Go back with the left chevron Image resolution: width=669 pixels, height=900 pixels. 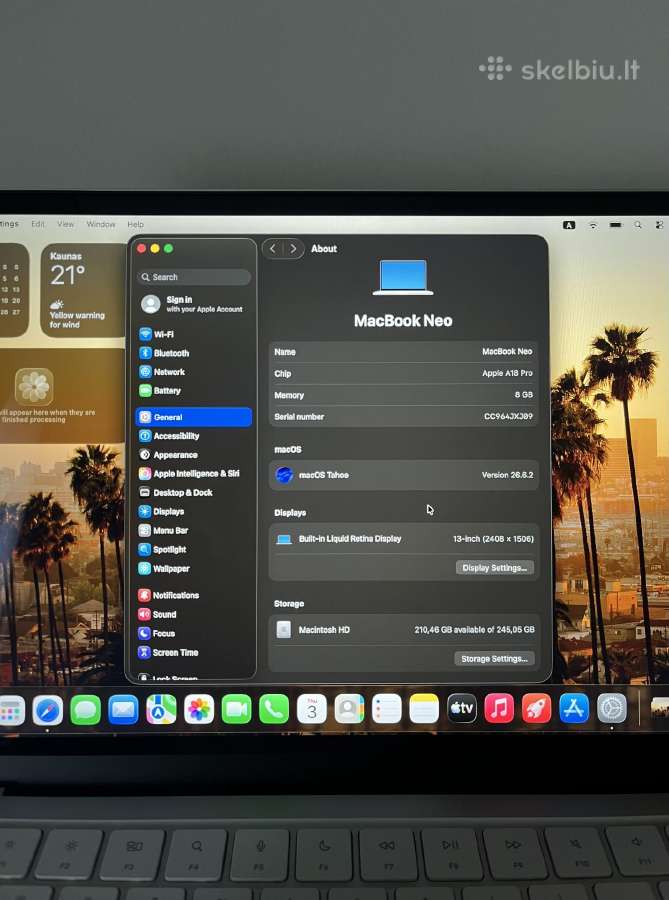(x=273, y=249)
